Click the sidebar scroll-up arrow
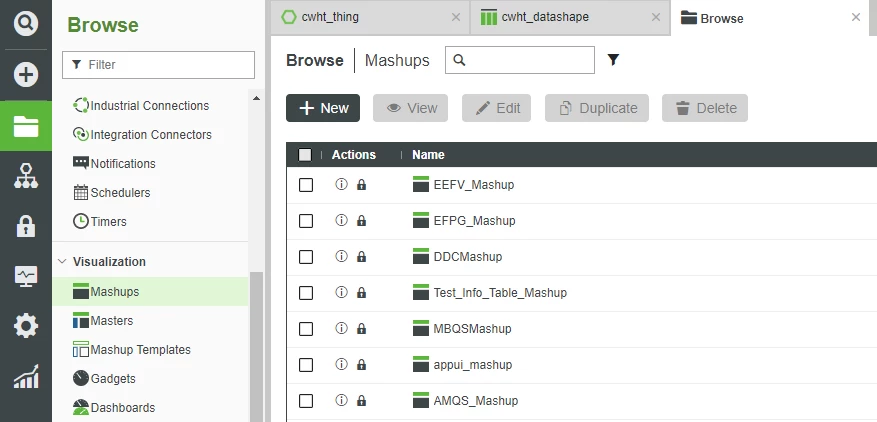 [x=256, y=99]
